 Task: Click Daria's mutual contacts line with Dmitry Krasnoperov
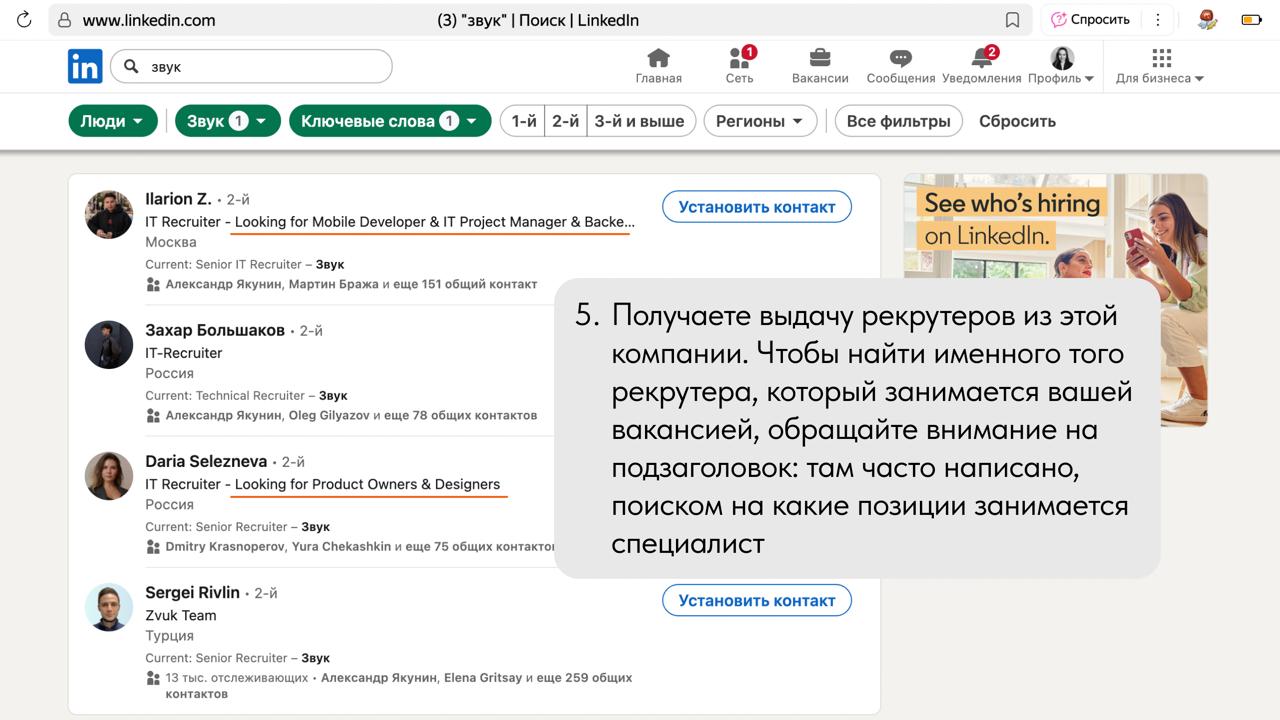click(360, 547)
